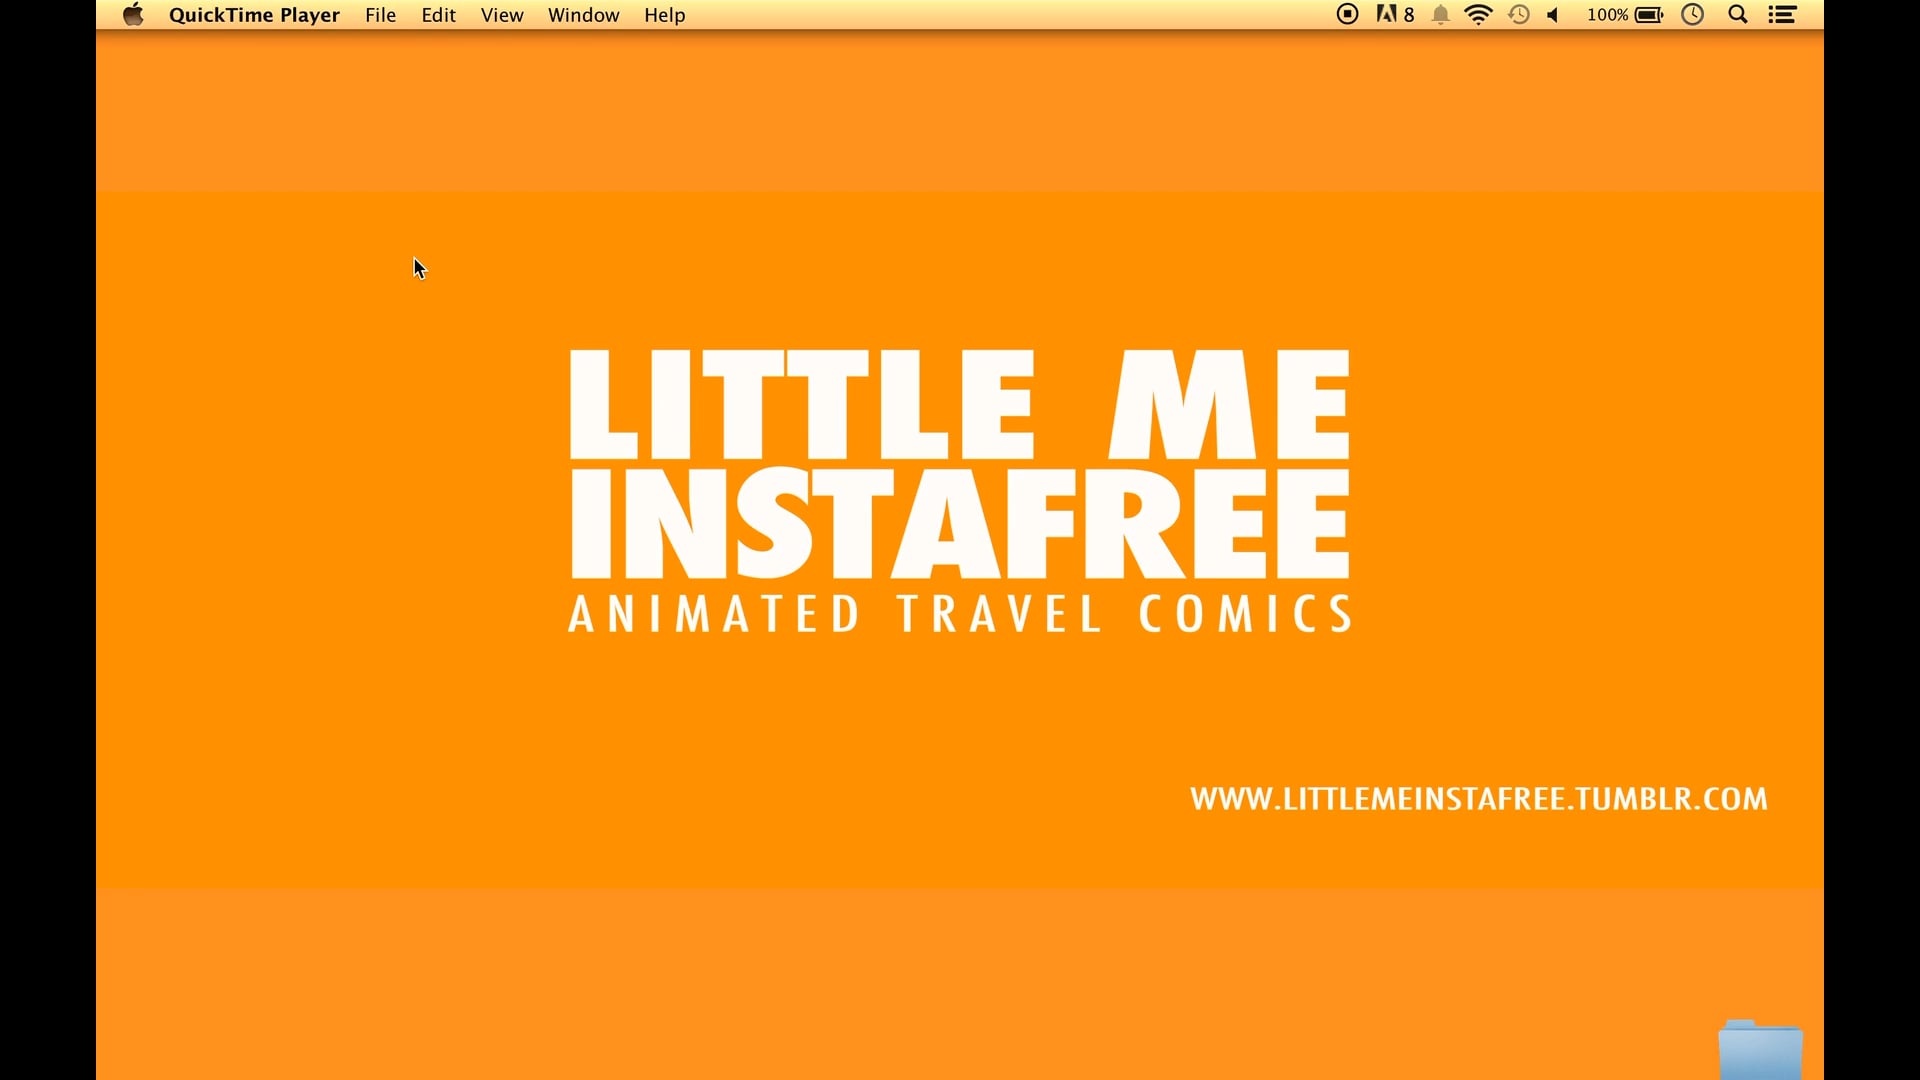Click the littlemeinstafree.tumblr.com URL text

click(x=1478, y=799)
